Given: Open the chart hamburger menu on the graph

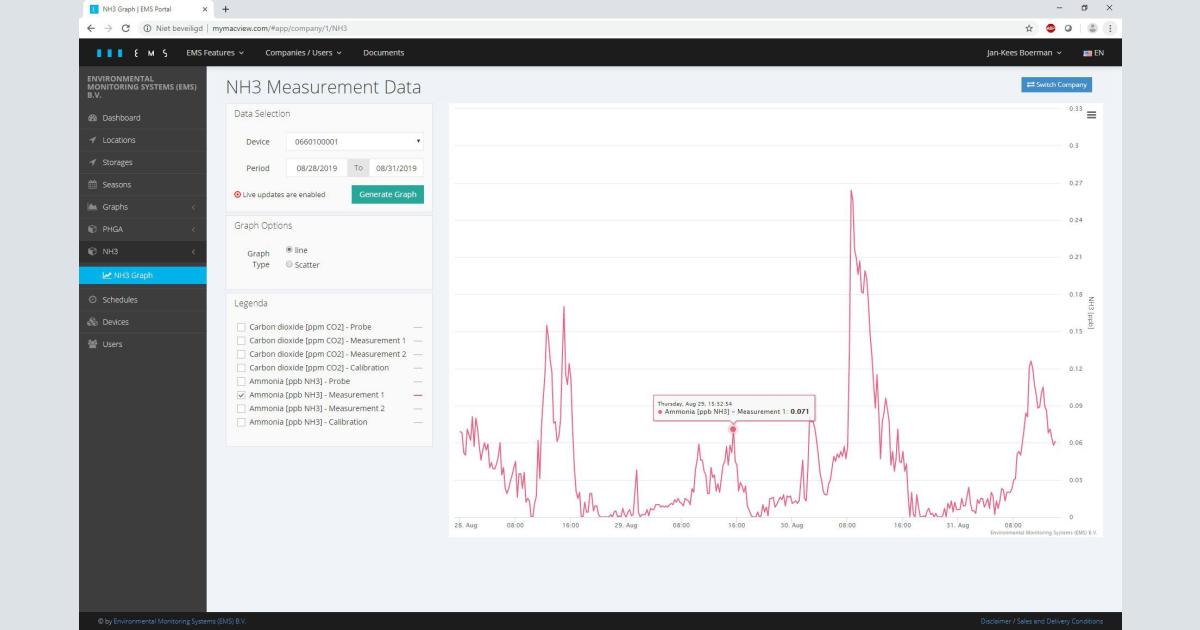Looking at the screenshot, I should click(1089, 113).
